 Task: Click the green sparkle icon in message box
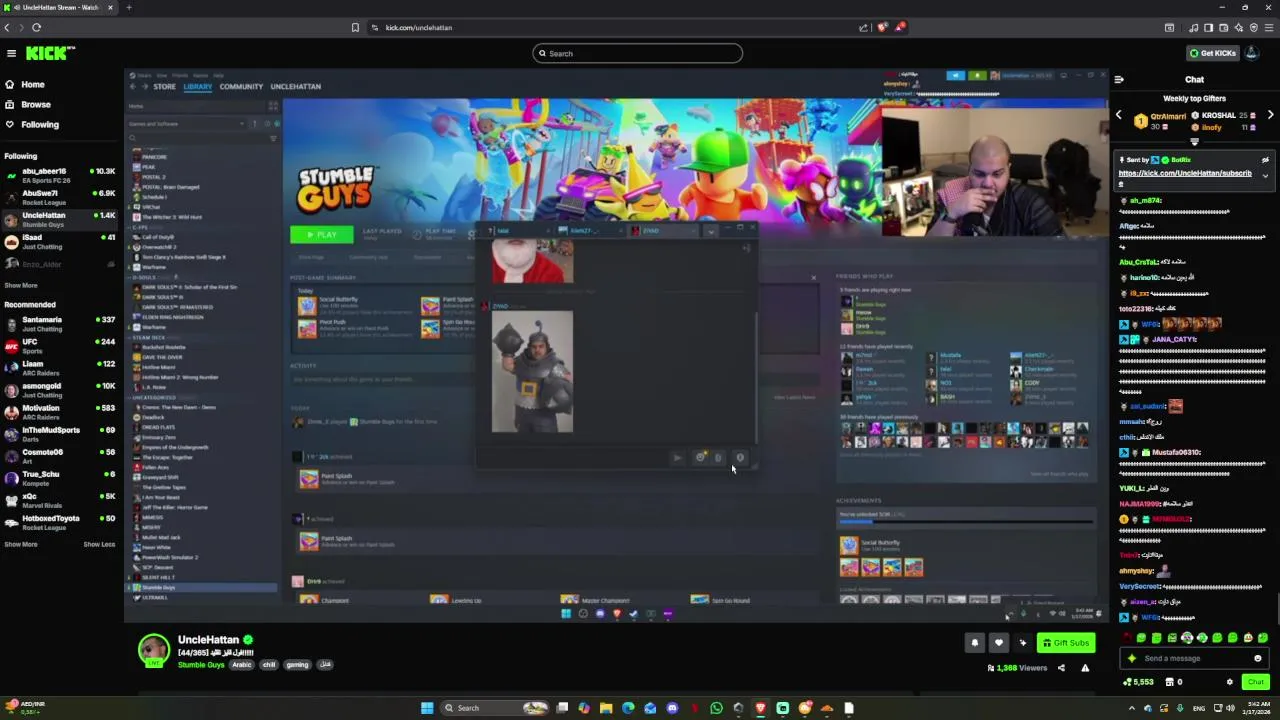pyautogui.click(x=1132, y=659)
